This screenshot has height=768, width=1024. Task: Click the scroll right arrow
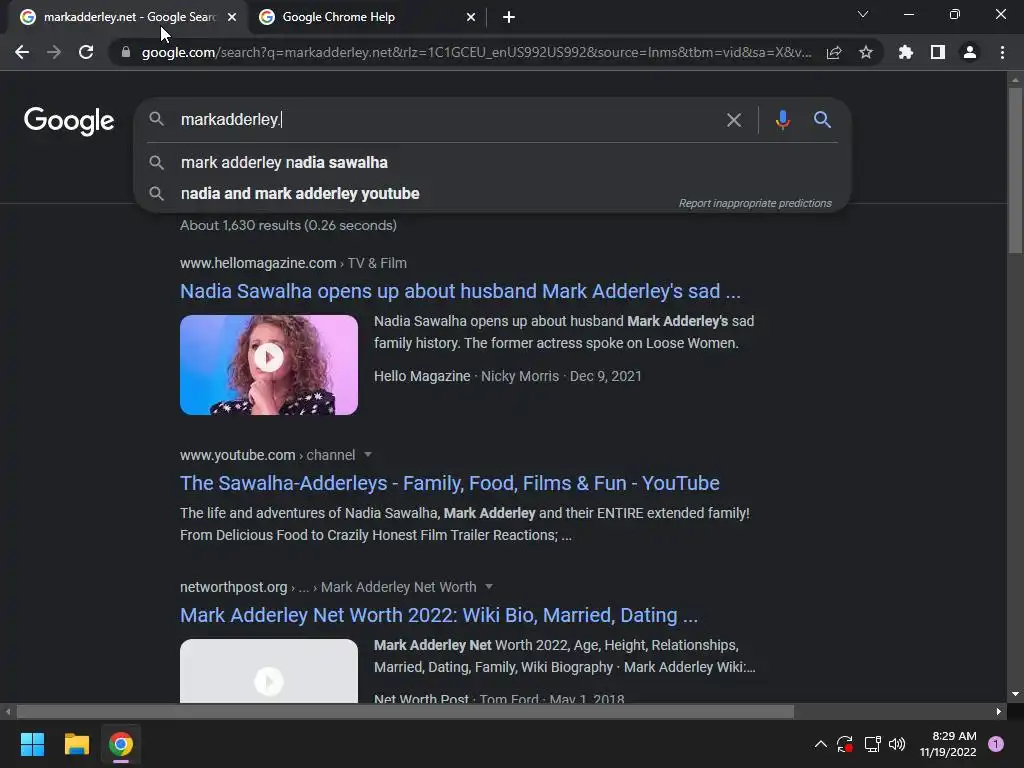999,711
